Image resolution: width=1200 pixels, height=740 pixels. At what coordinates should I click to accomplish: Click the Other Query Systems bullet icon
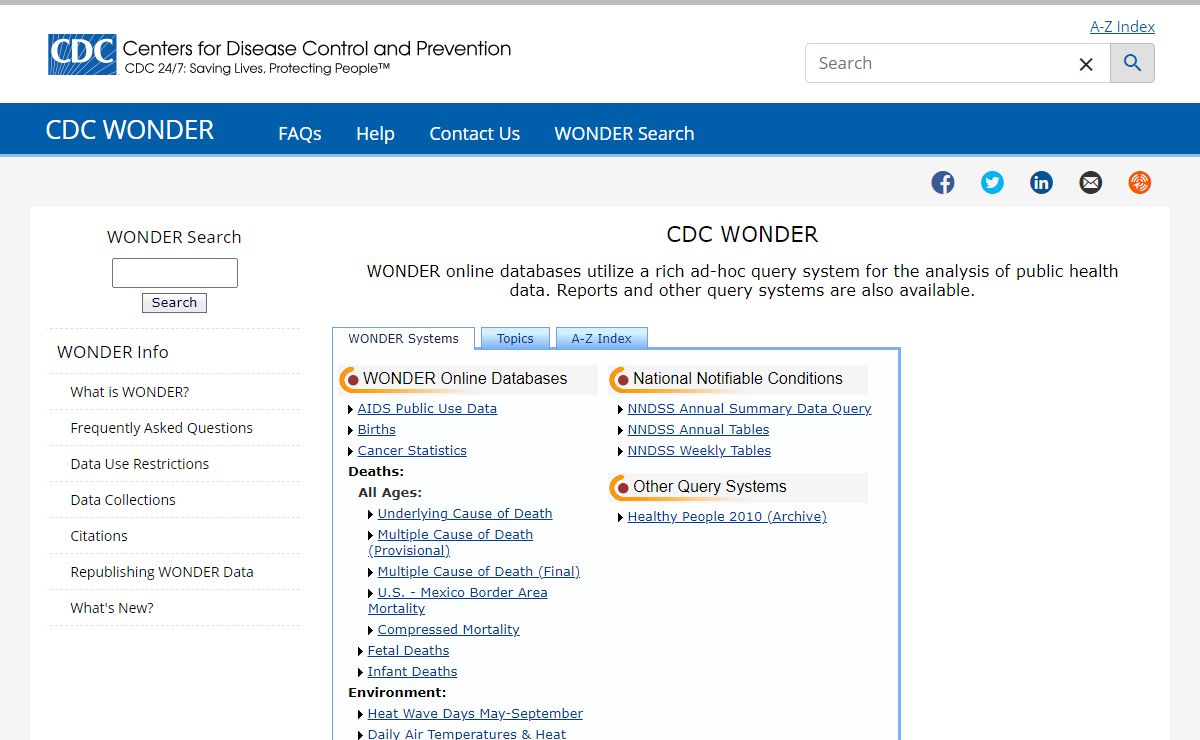point(621,488)
